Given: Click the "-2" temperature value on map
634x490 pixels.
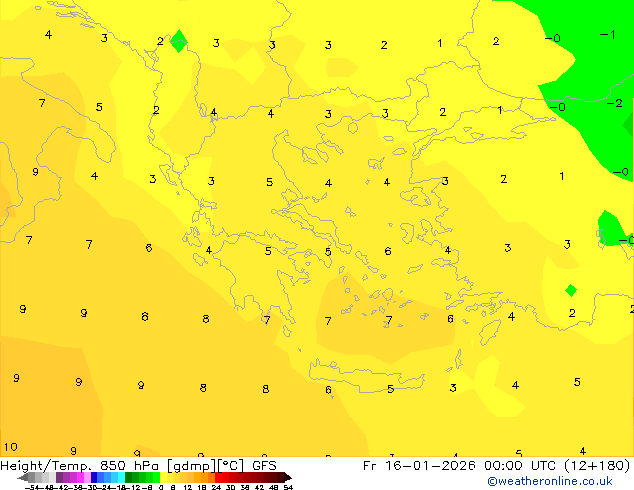Looking at the screenshot, I should (615, 103).
